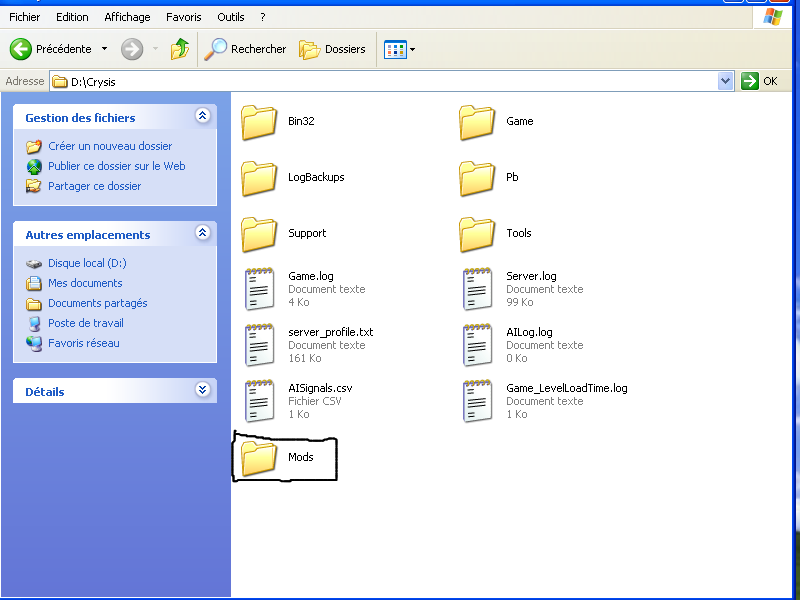Open the Rechercher search tool
The image size is (800, 600).
(x=245, y=49)
